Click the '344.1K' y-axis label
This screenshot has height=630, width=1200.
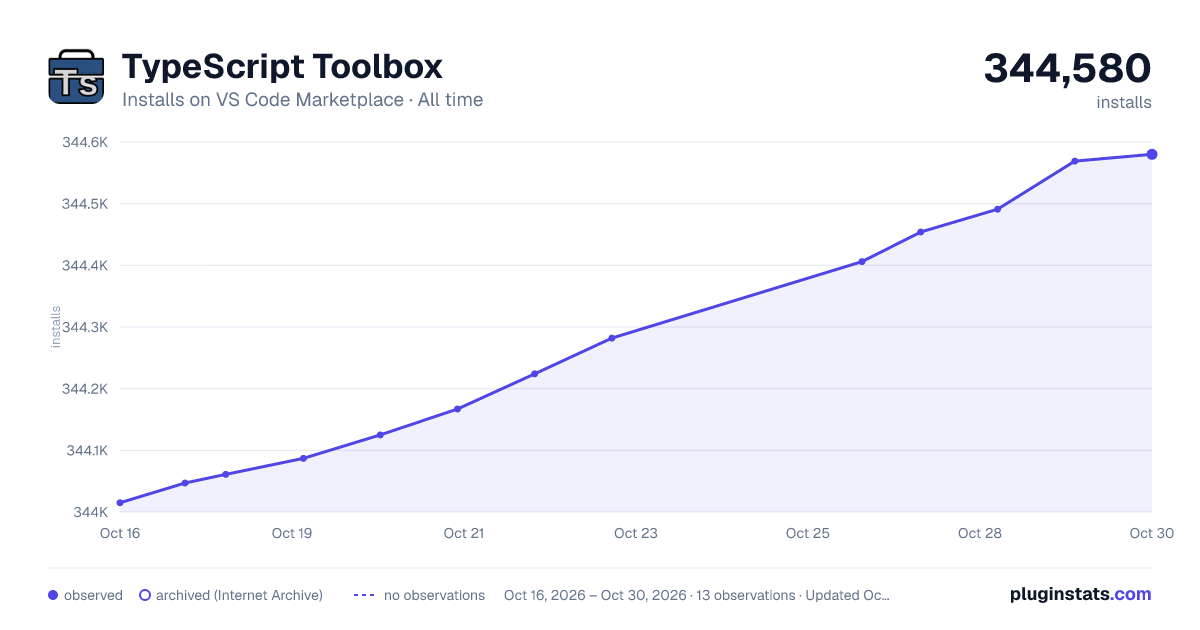point(86,451)
